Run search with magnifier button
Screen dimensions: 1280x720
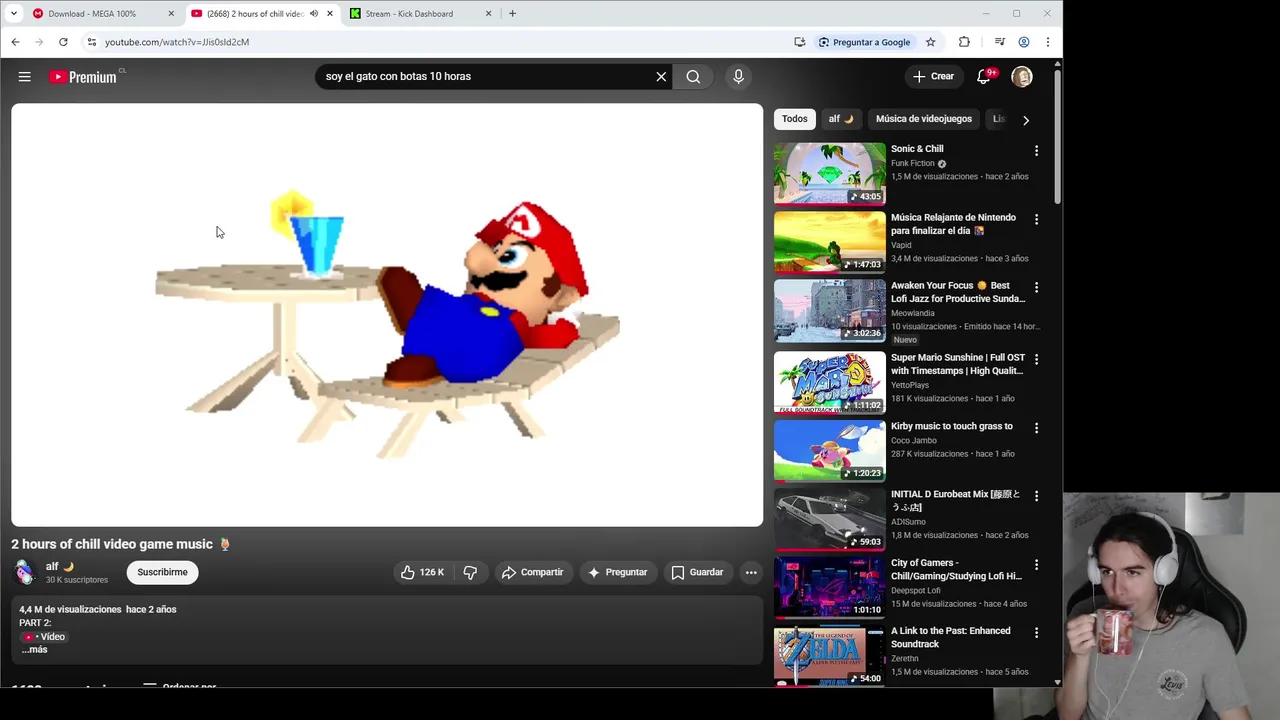[x=693, y=76]
